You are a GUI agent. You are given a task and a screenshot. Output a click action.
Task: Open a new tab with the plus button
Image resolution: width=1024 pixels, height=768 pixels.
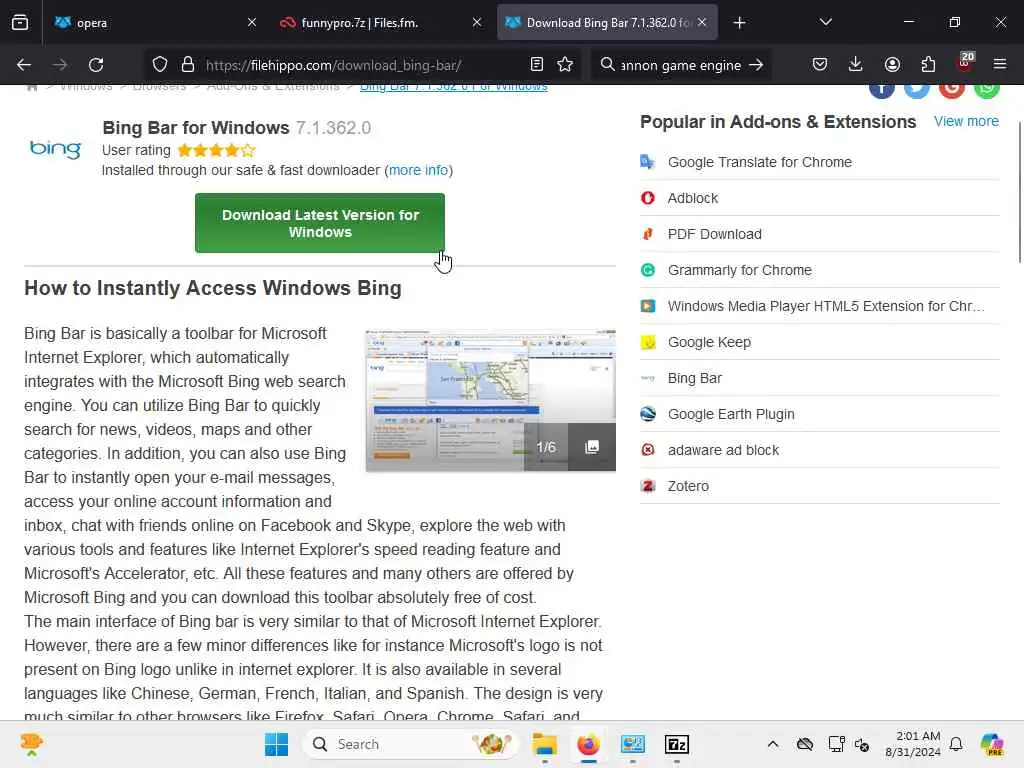739,23
